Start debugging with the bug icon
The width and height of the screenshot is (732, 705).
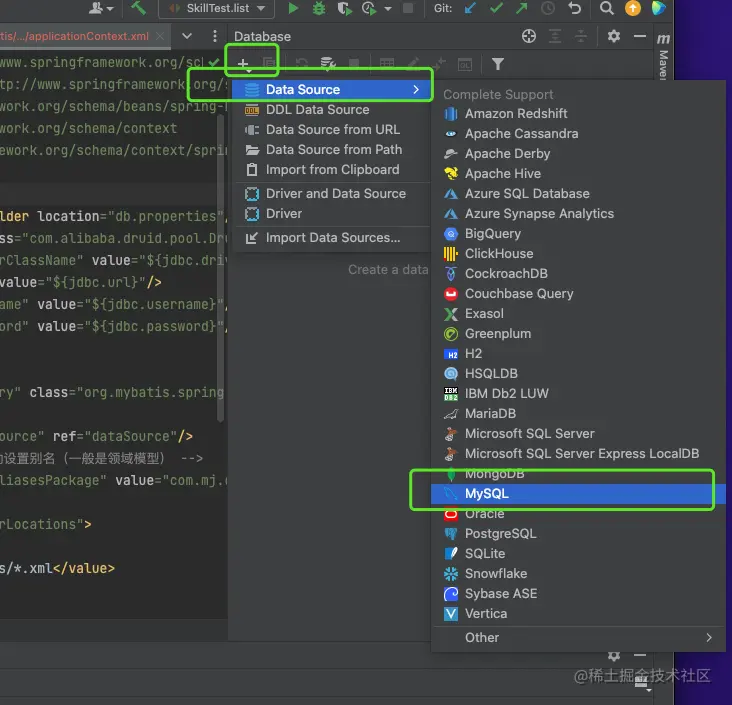click(319, 8)
